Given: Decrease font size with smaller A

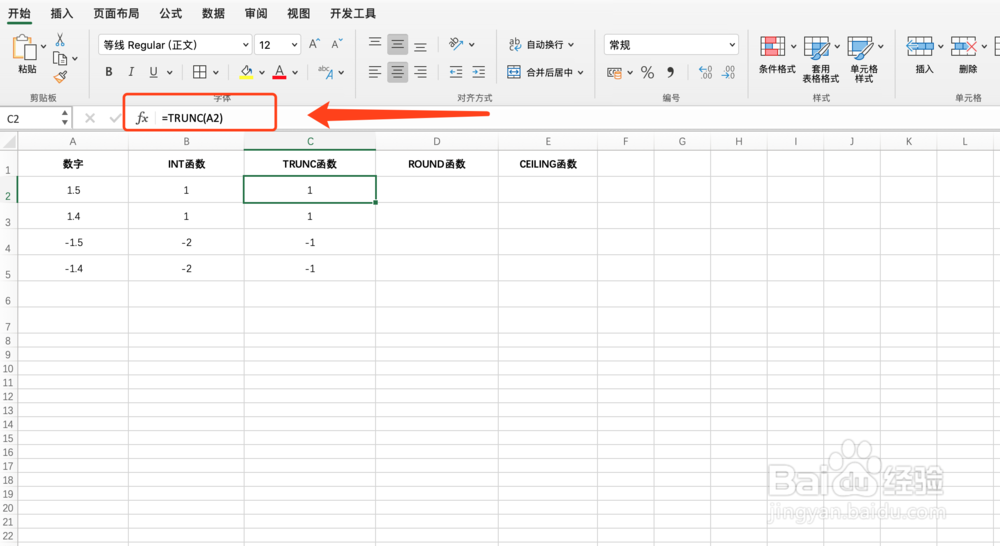Looking at the screenshot, I should point(337,44).
